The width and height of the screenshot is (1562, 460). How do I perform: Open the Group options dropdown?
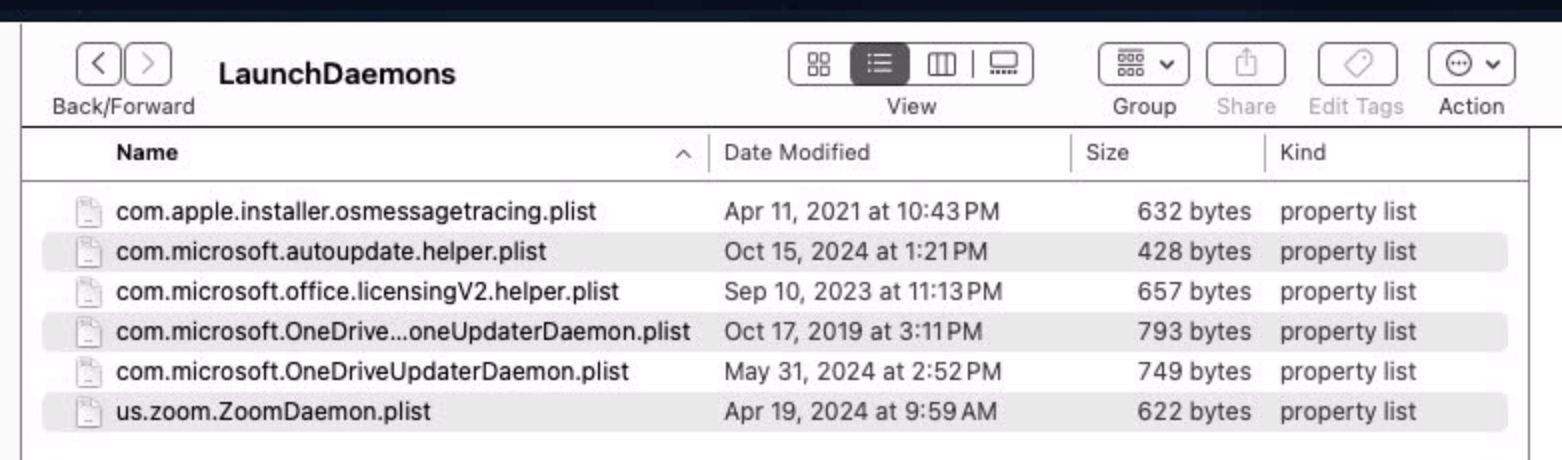[1143, 66]
